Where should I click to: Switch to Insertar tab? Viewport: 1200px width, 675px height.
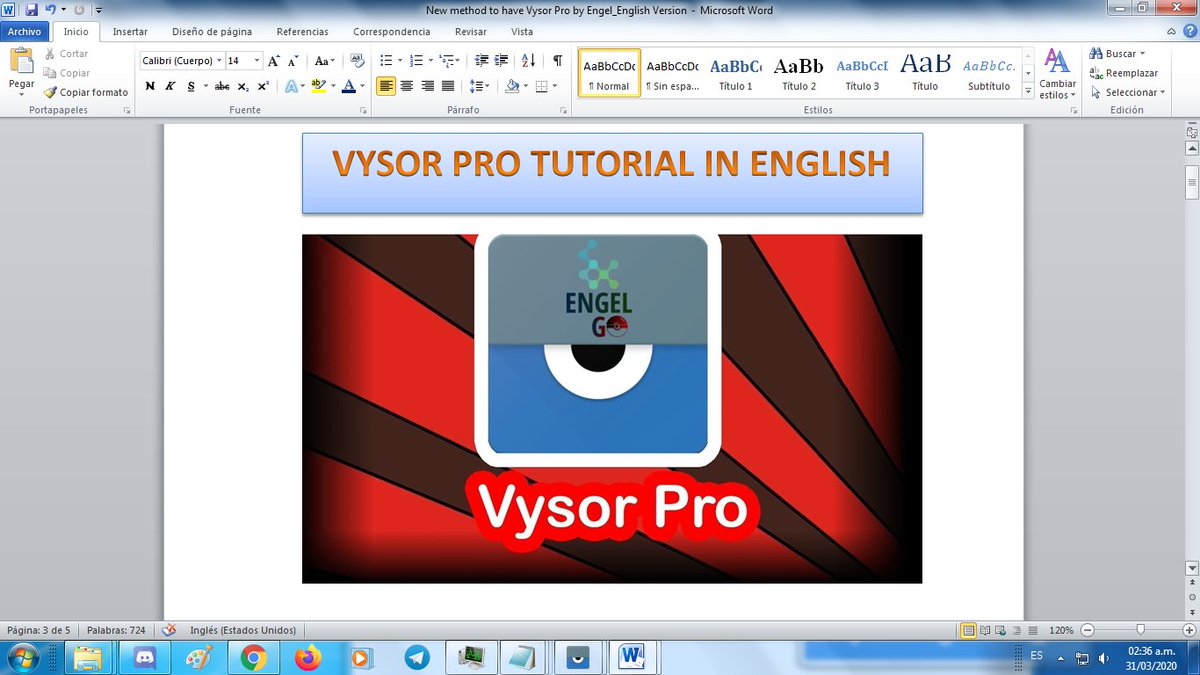[130, 32]
